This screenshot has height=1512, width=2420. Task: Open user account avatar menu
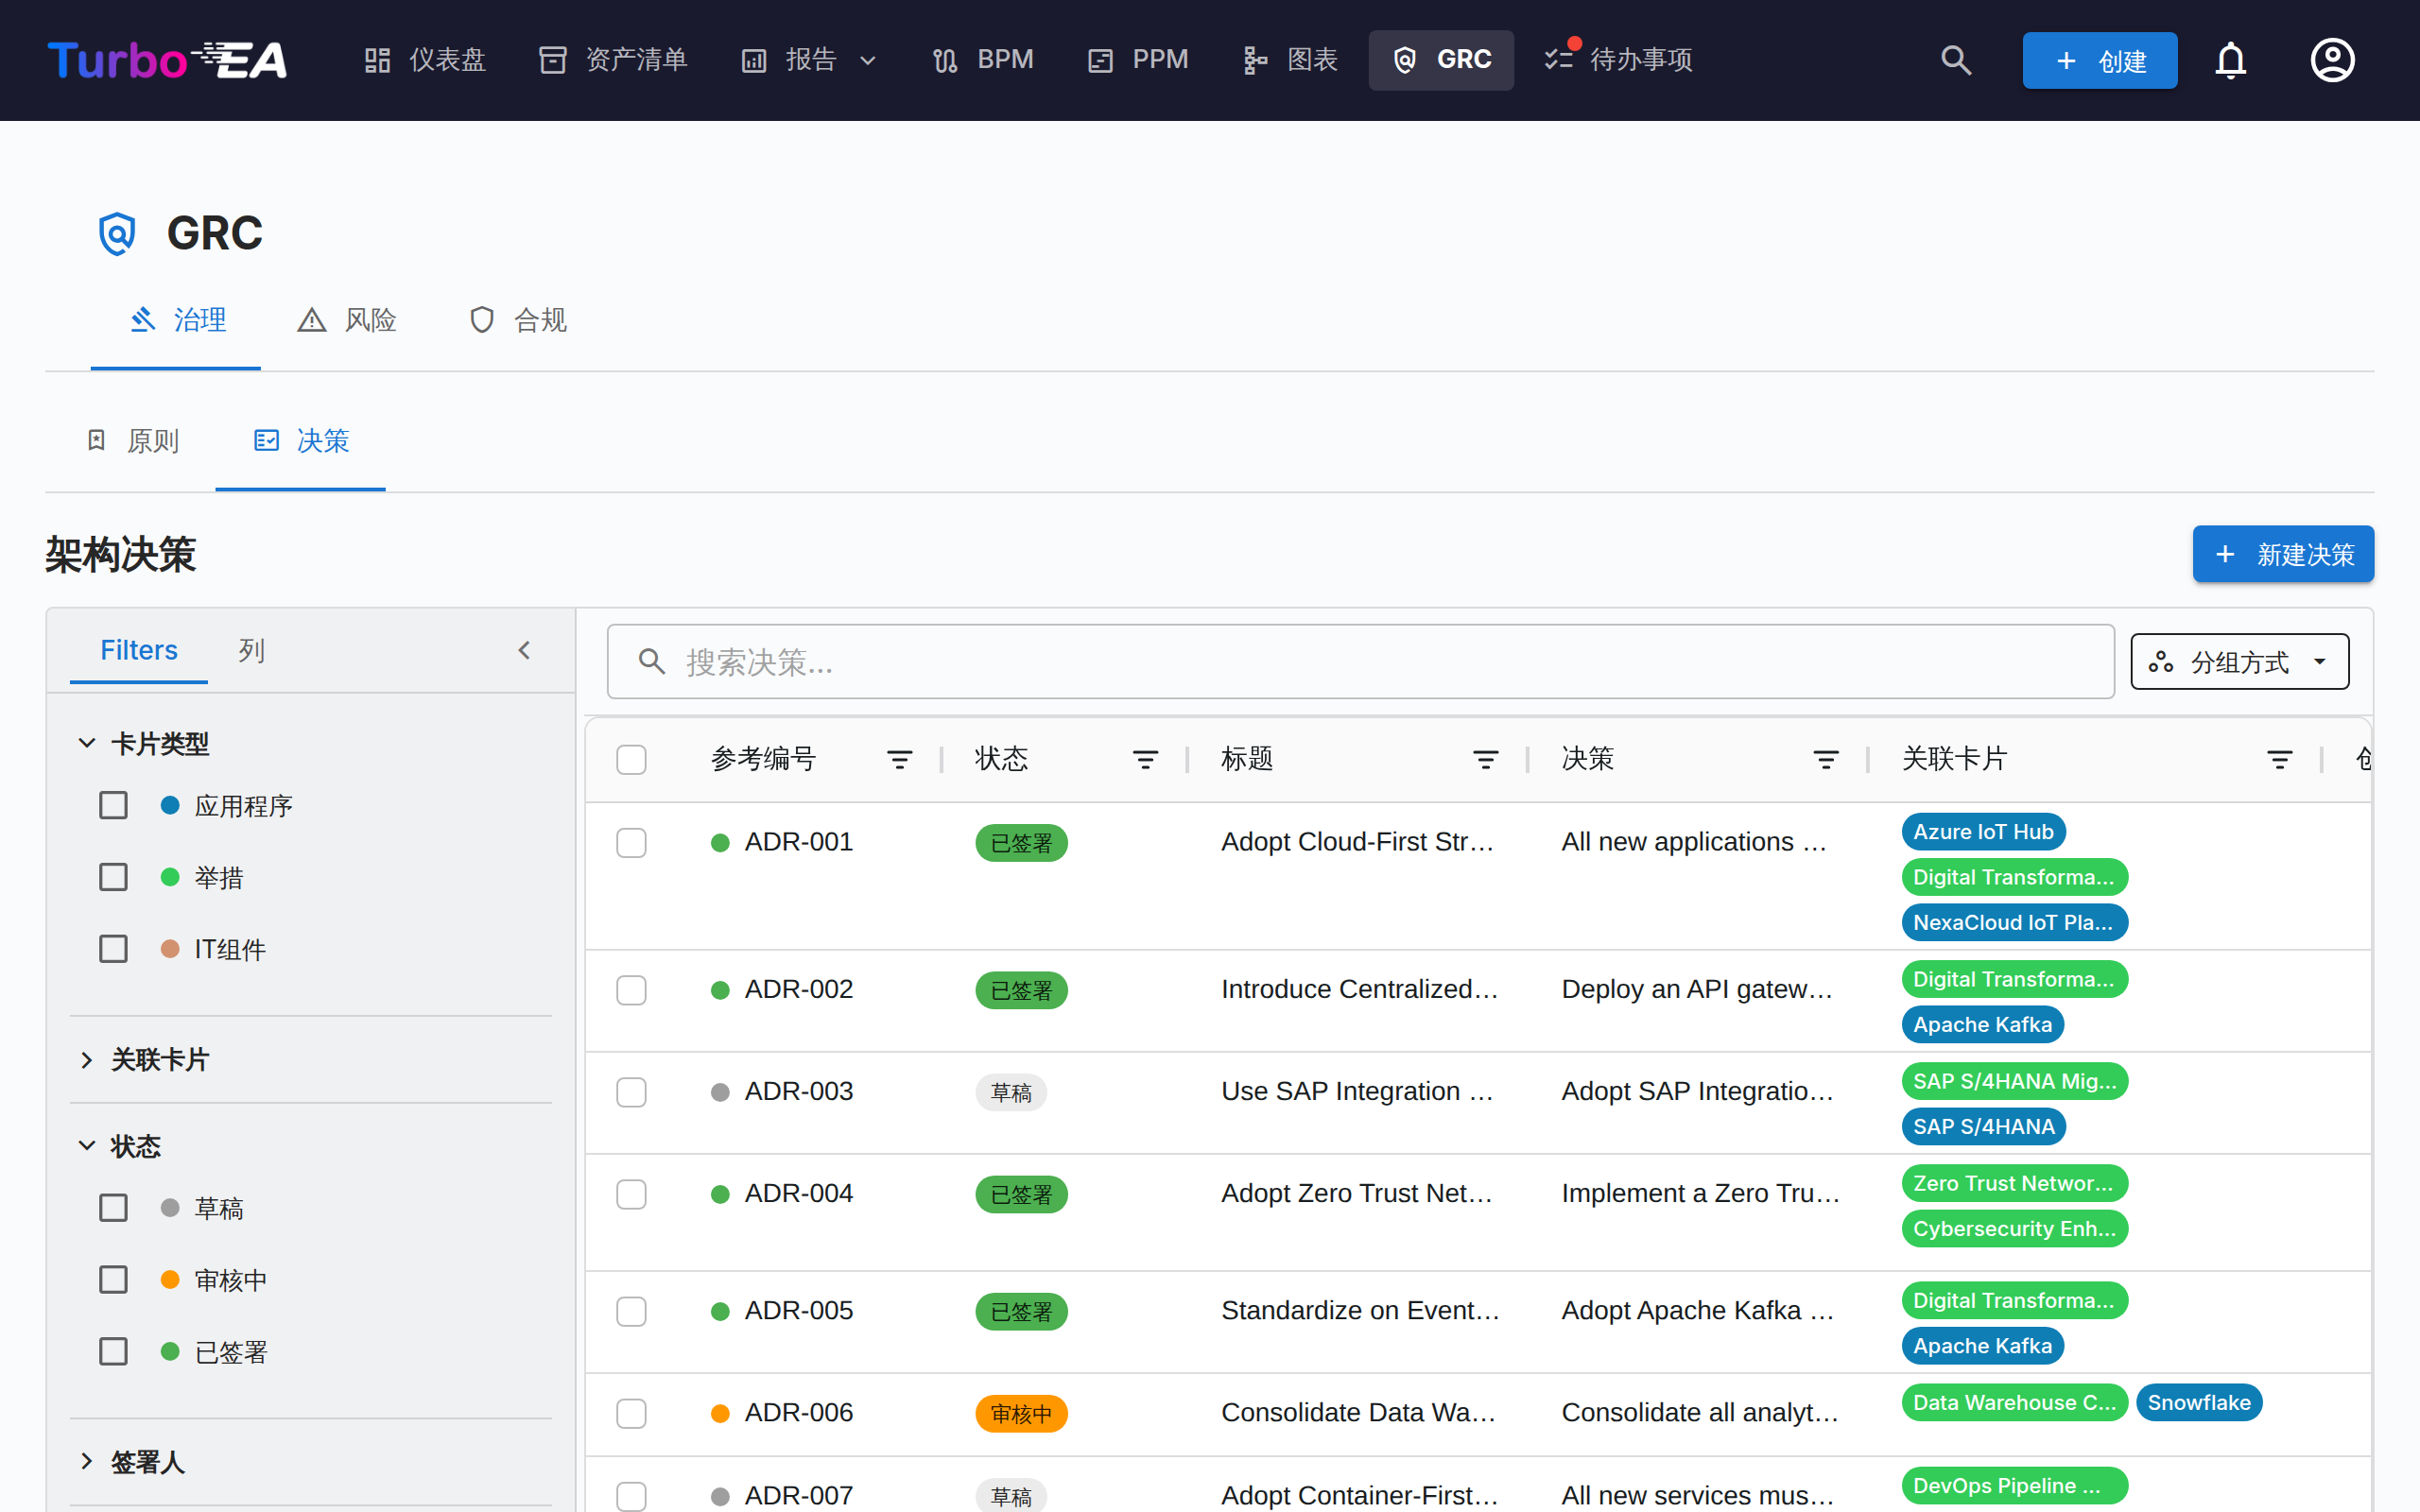pyautogui.click(x=2332, y=60)
